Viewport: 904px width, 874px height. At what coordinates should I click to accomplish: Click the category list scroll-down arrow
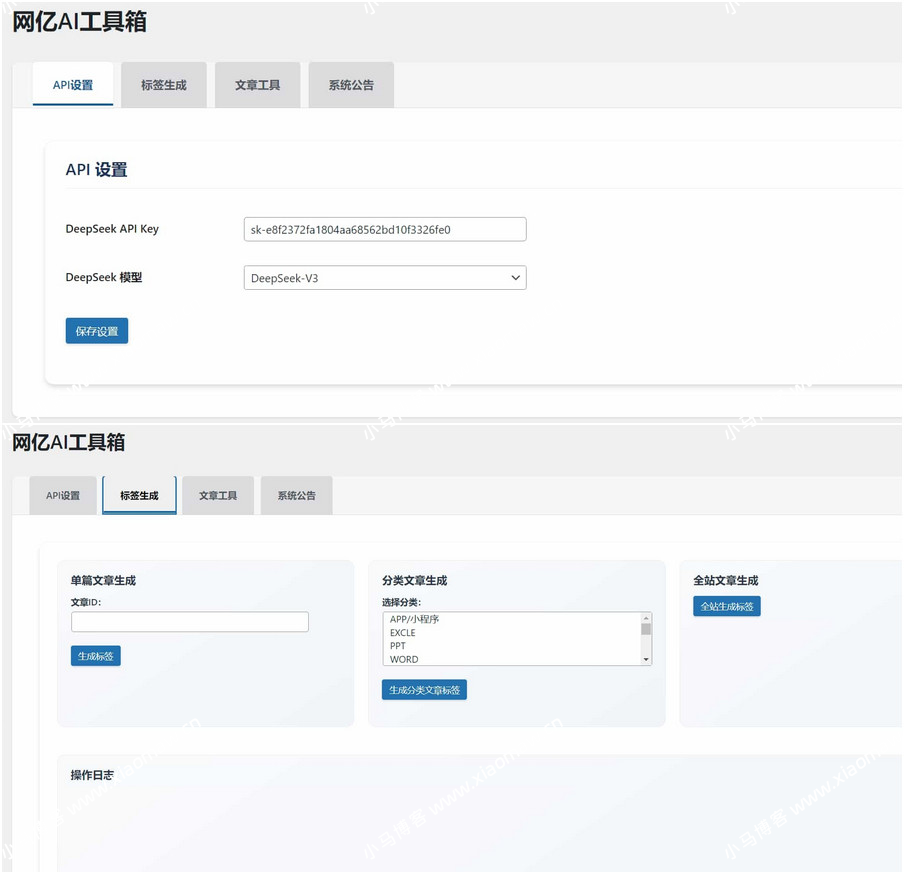coord(646,659)
